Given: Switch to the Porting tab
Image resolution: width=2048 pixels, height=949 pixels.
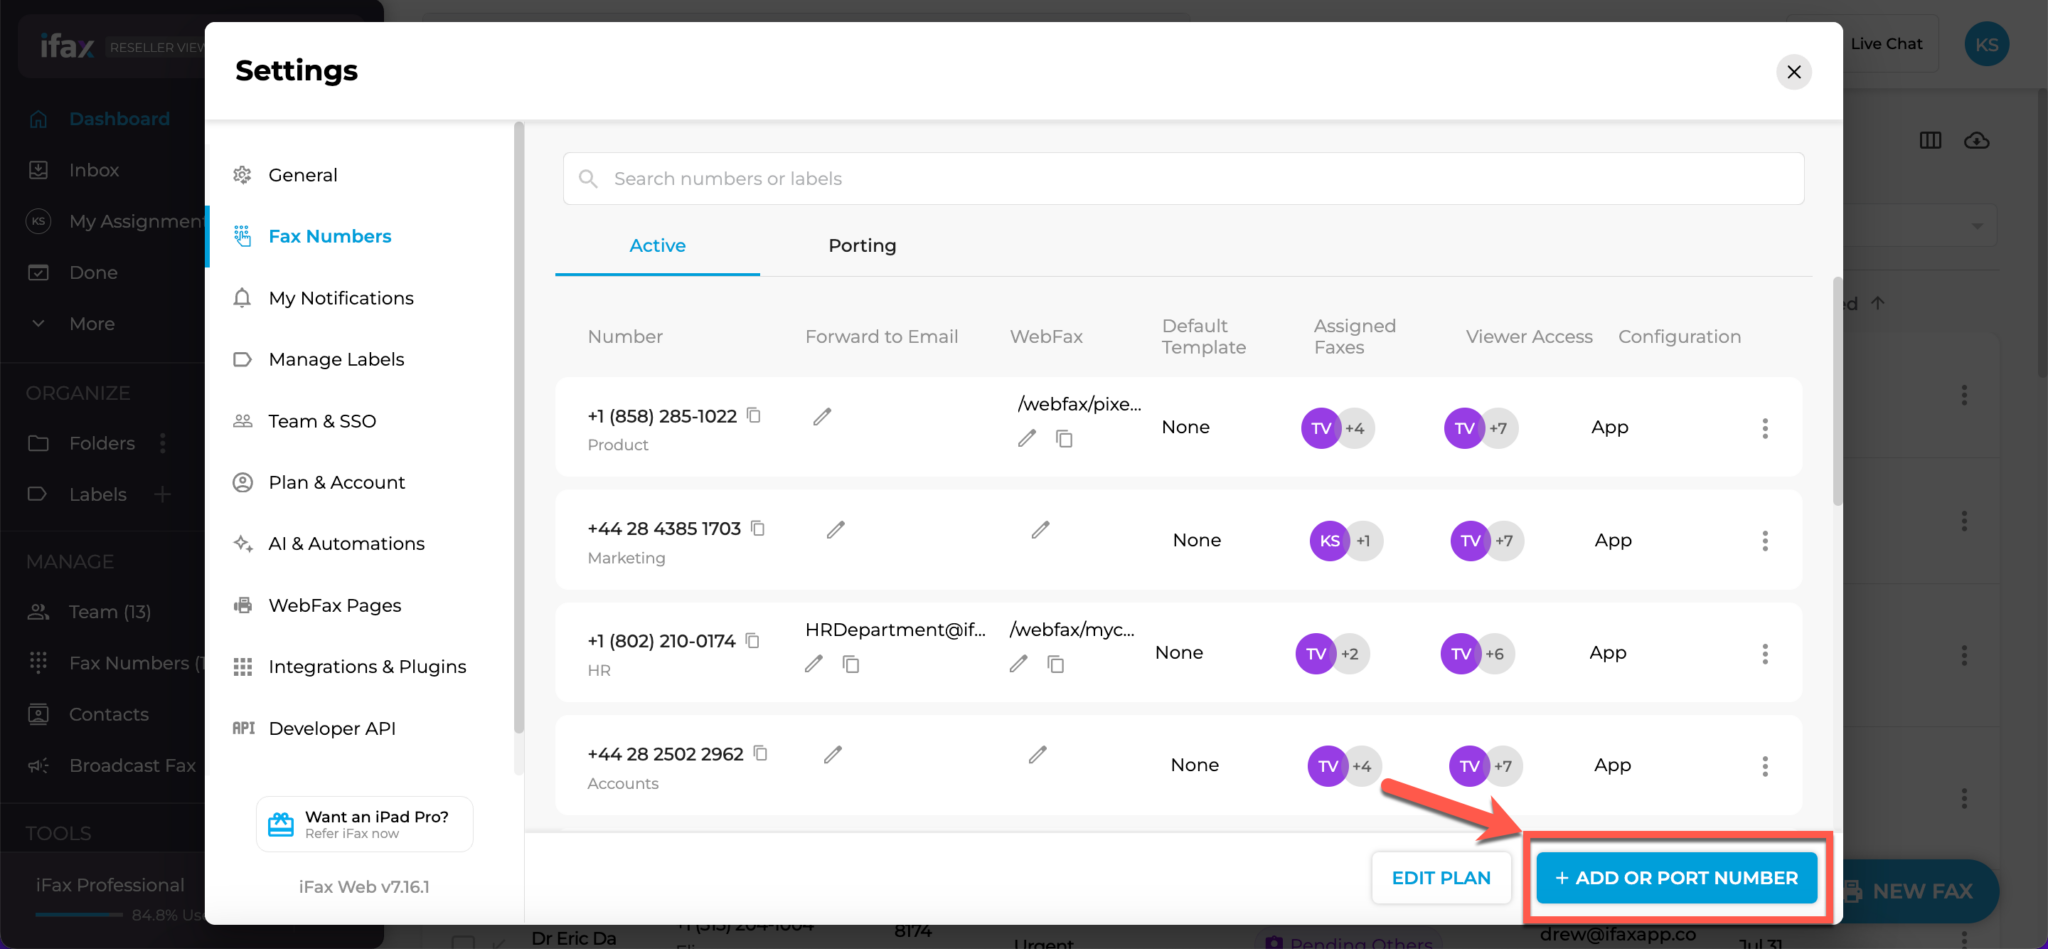Looking at the screenshot, I should point(861,245).
